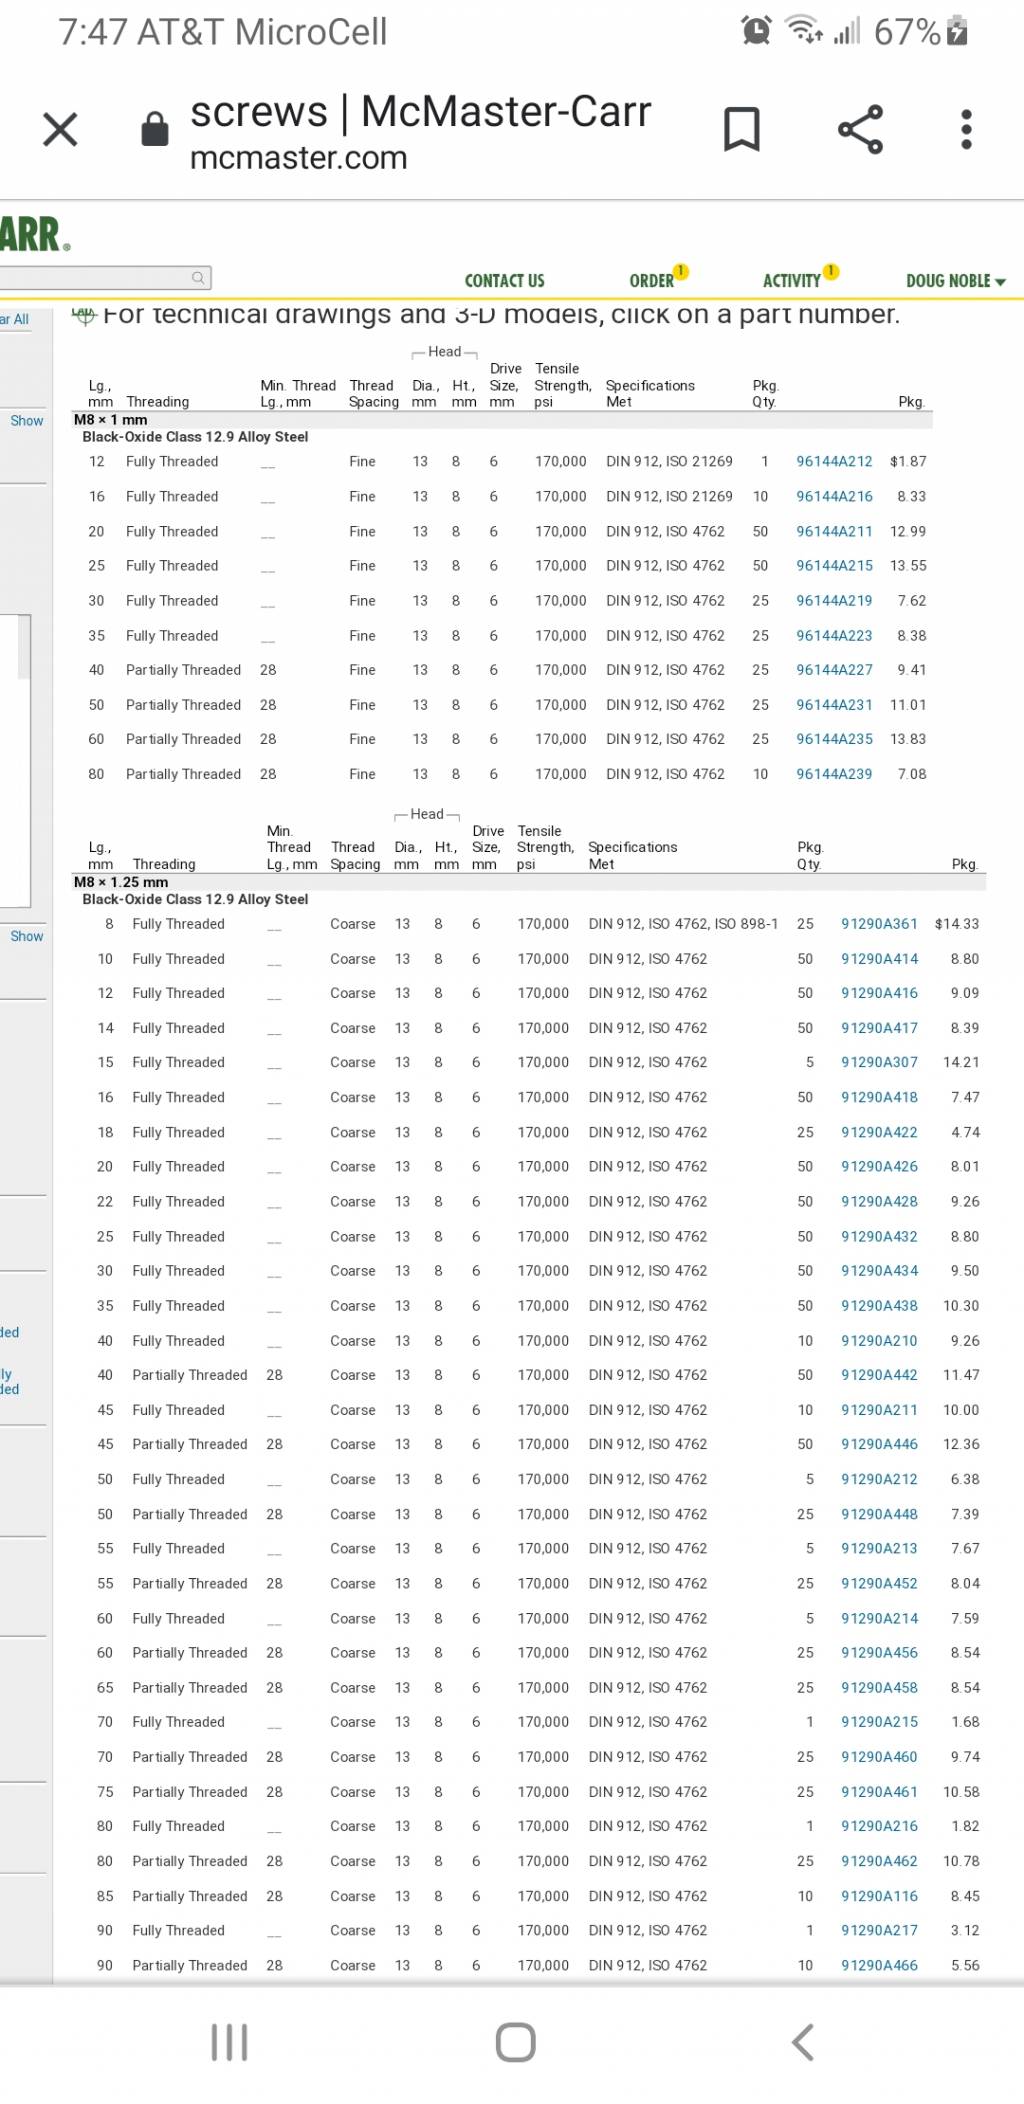
Task: Click the lower Show sidebar link
Action: point(27,936)
